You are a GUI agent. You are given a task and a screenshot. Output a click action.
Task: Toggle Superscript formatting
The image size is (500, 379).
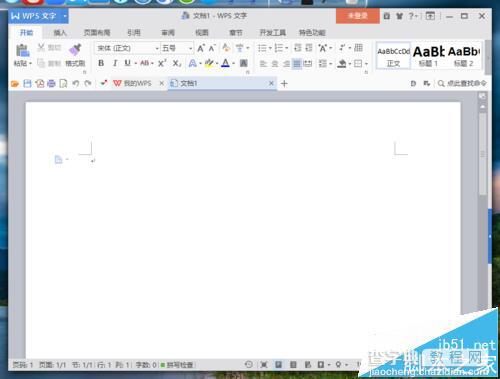(162, 63)
